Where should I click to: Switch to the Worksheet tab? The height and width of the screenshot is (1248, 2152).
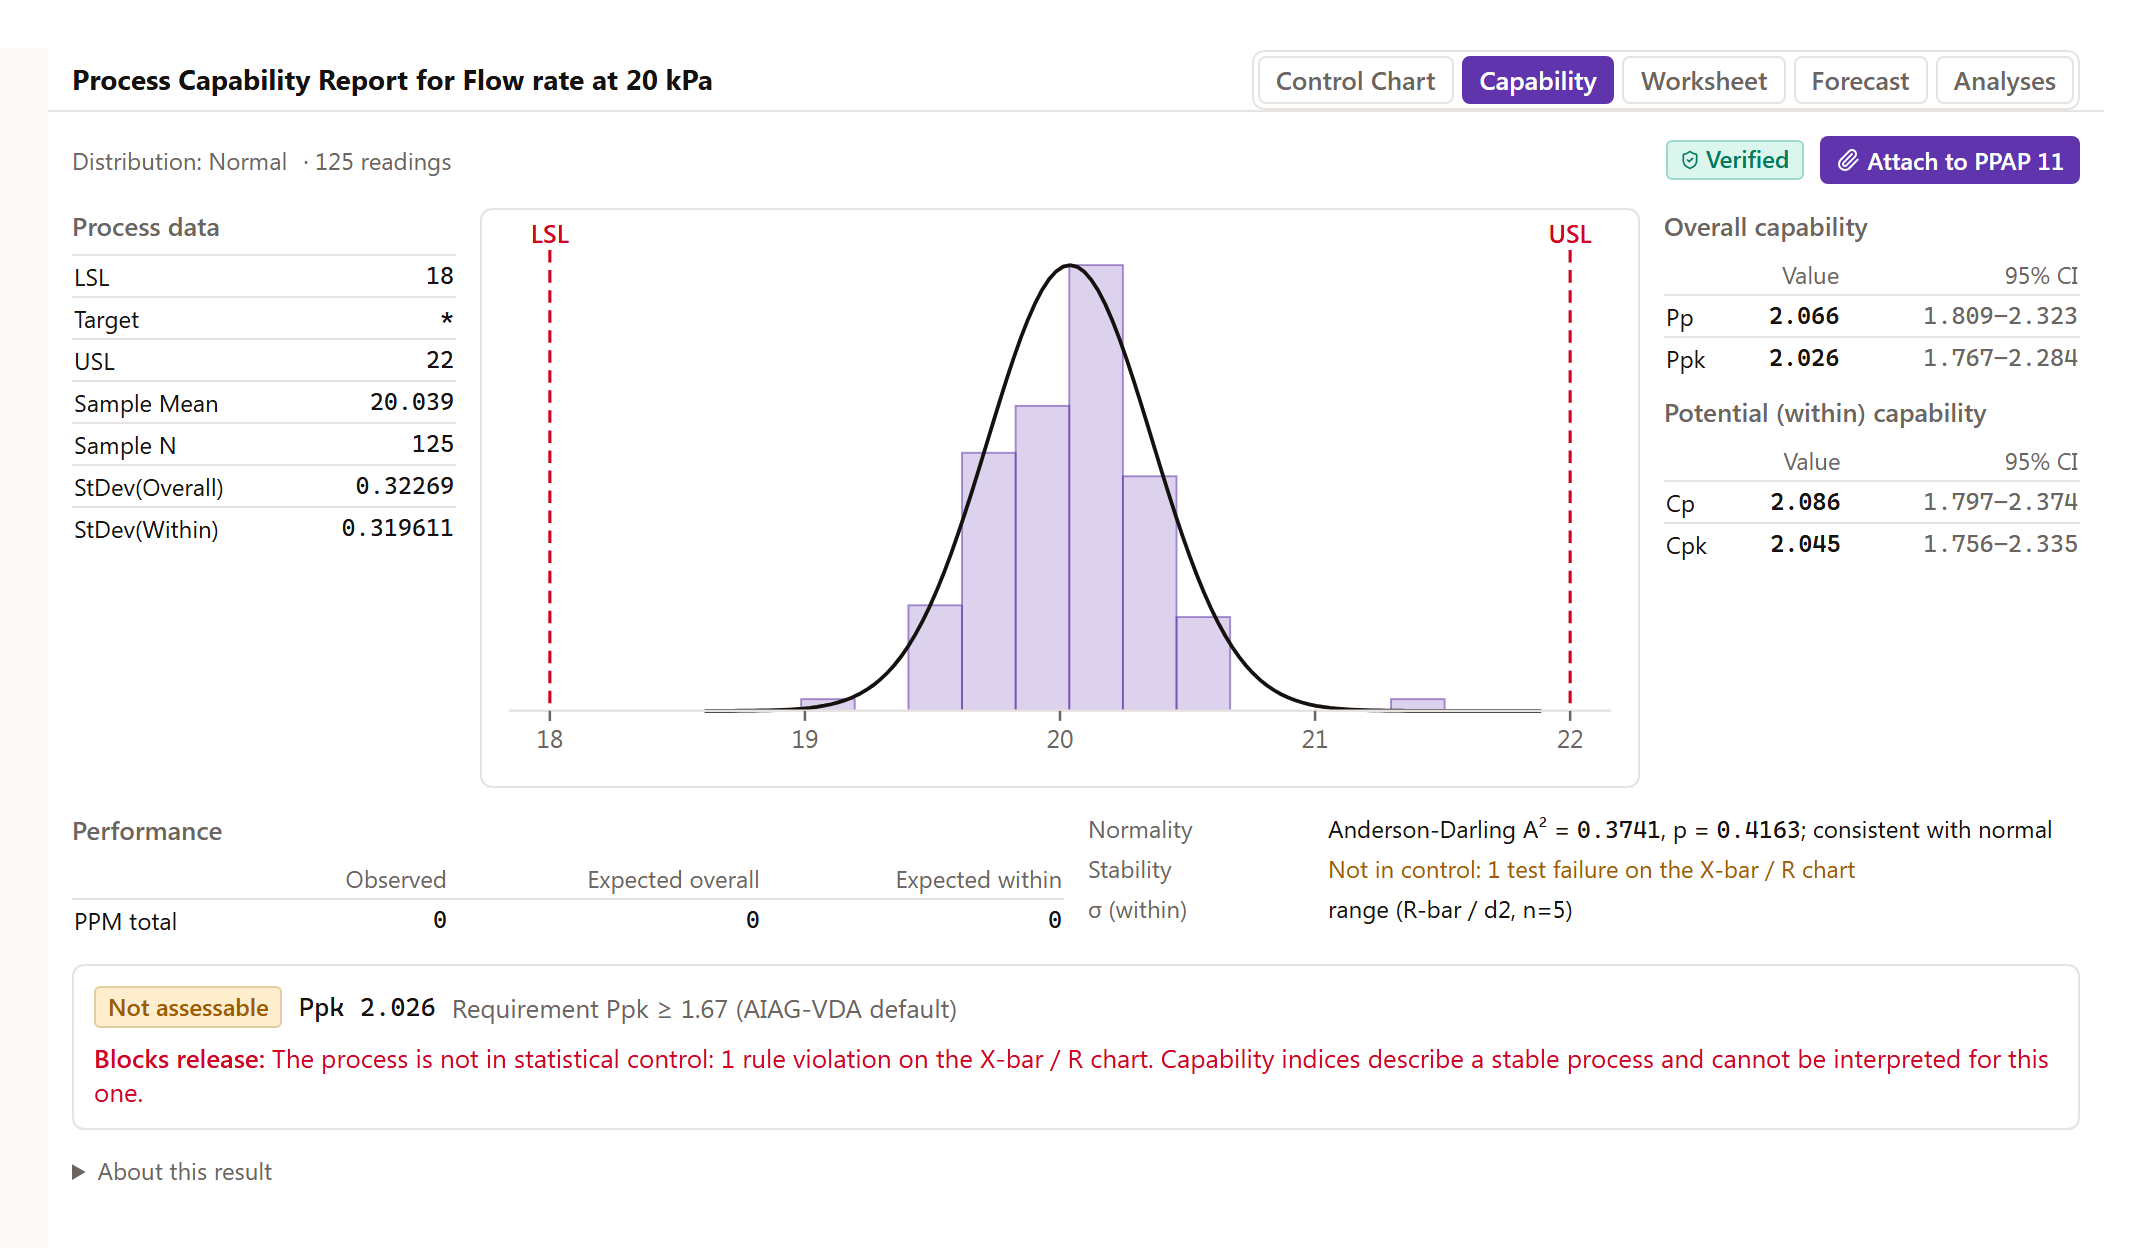(1703, 81)
